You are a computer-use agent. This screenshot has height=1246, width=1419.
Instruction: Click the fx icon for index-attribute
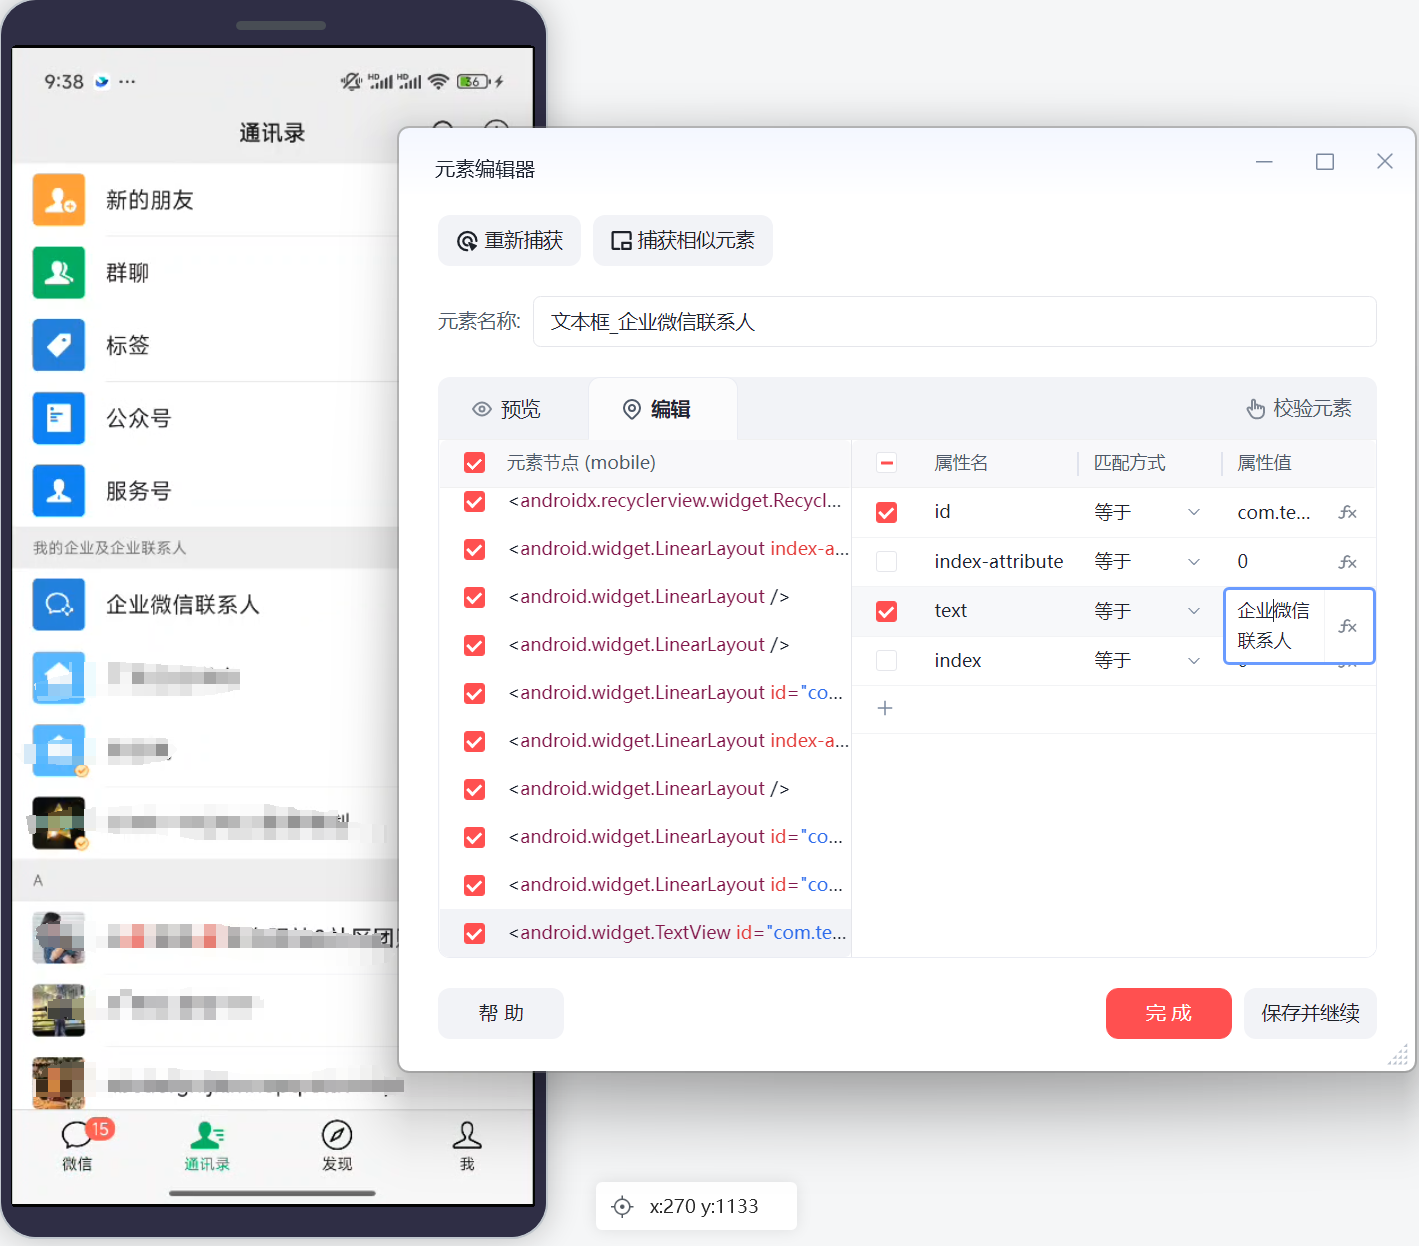click(1347, 562)
